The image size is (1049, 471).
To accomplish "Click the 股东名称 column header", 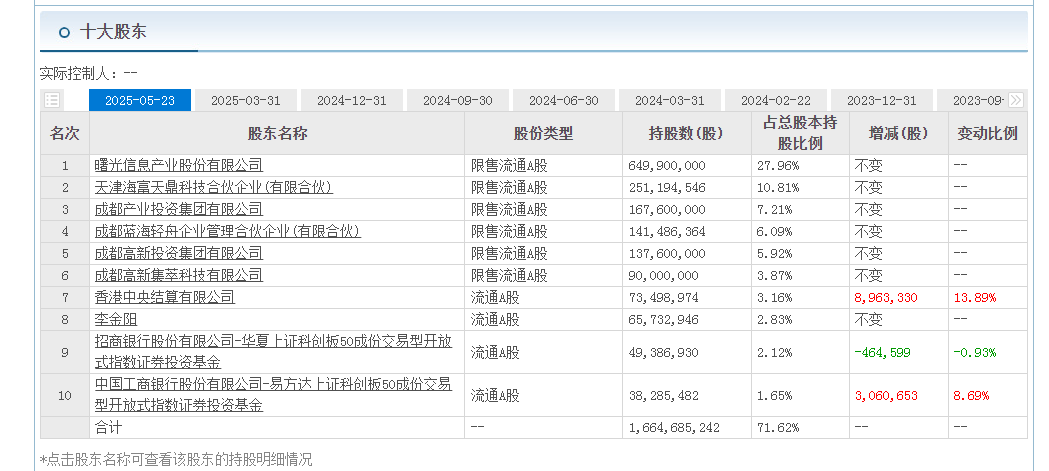I will click(277, 133).
